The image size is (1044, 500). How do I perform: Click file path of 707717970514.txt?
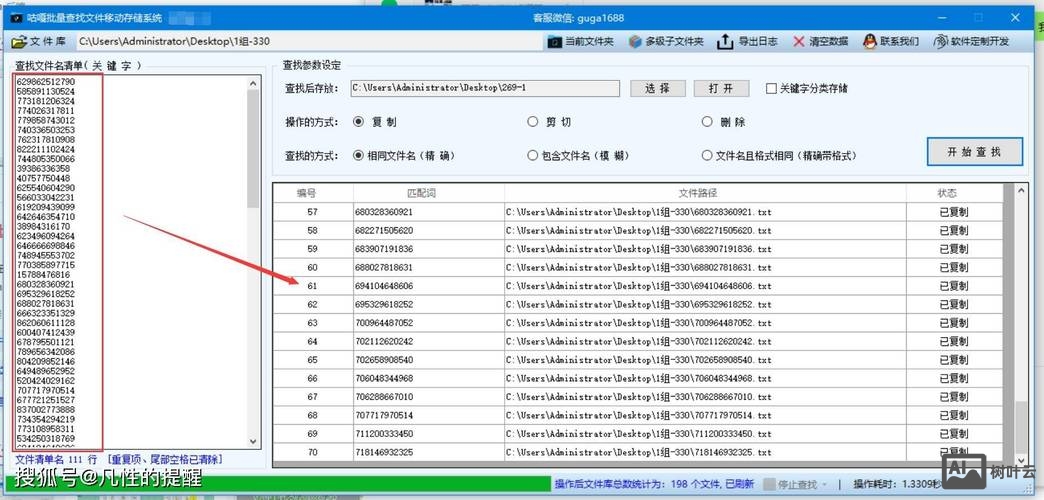coord(639,415)
